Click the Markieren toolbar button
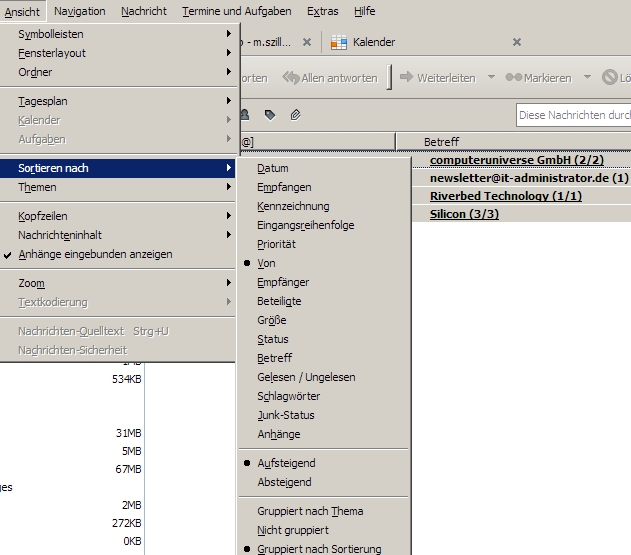Viewport: 631px width, 555px height. click(x=539, y=78)
